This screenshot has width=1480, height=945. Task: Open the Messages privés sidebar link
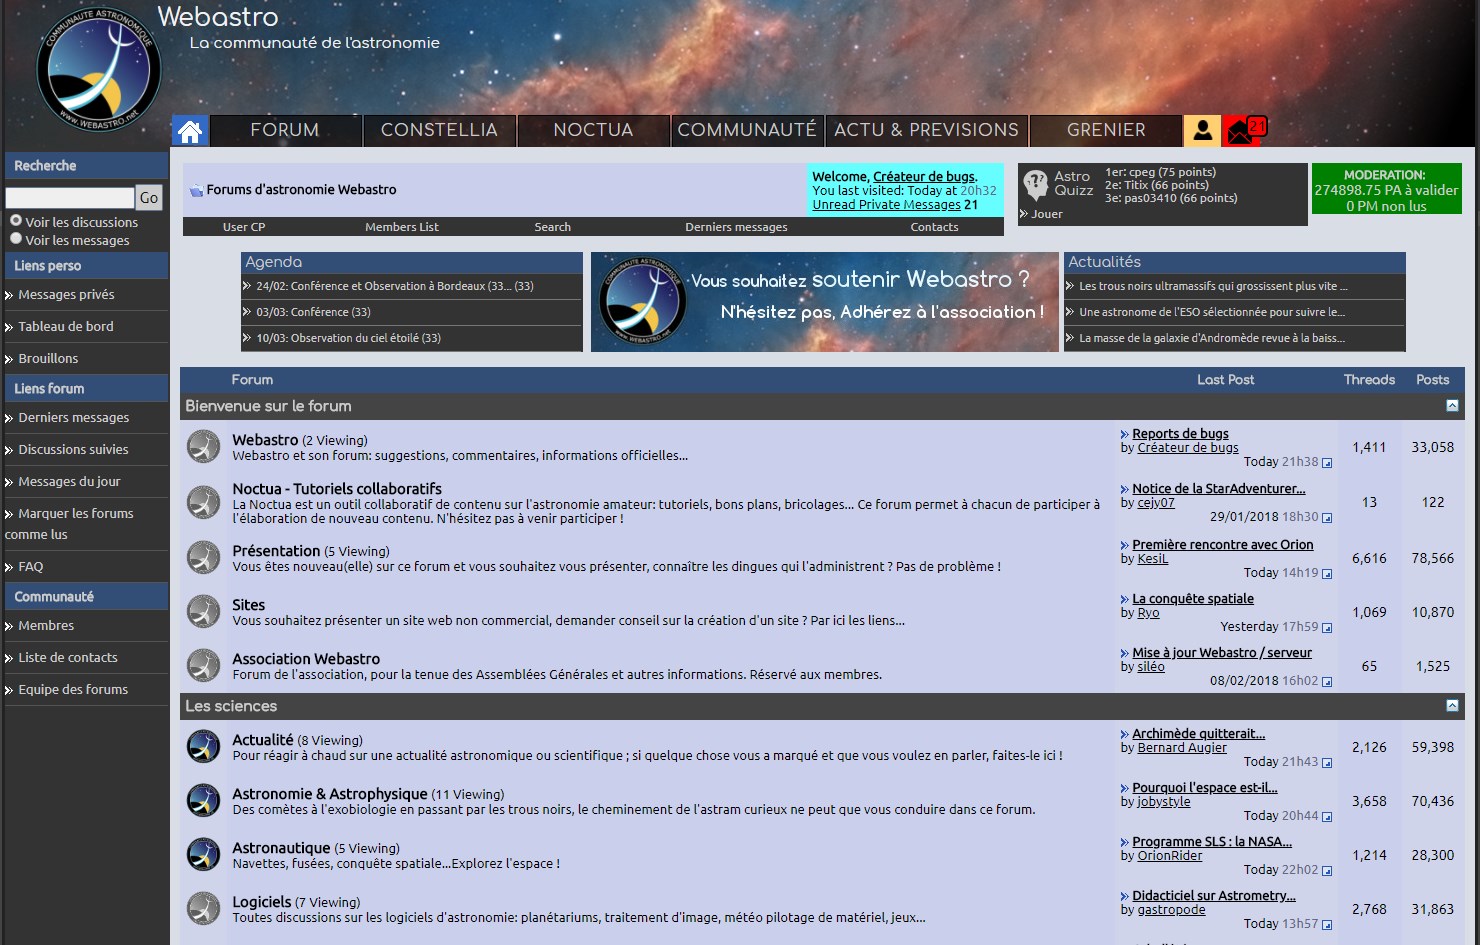click(x=66, y=295)
